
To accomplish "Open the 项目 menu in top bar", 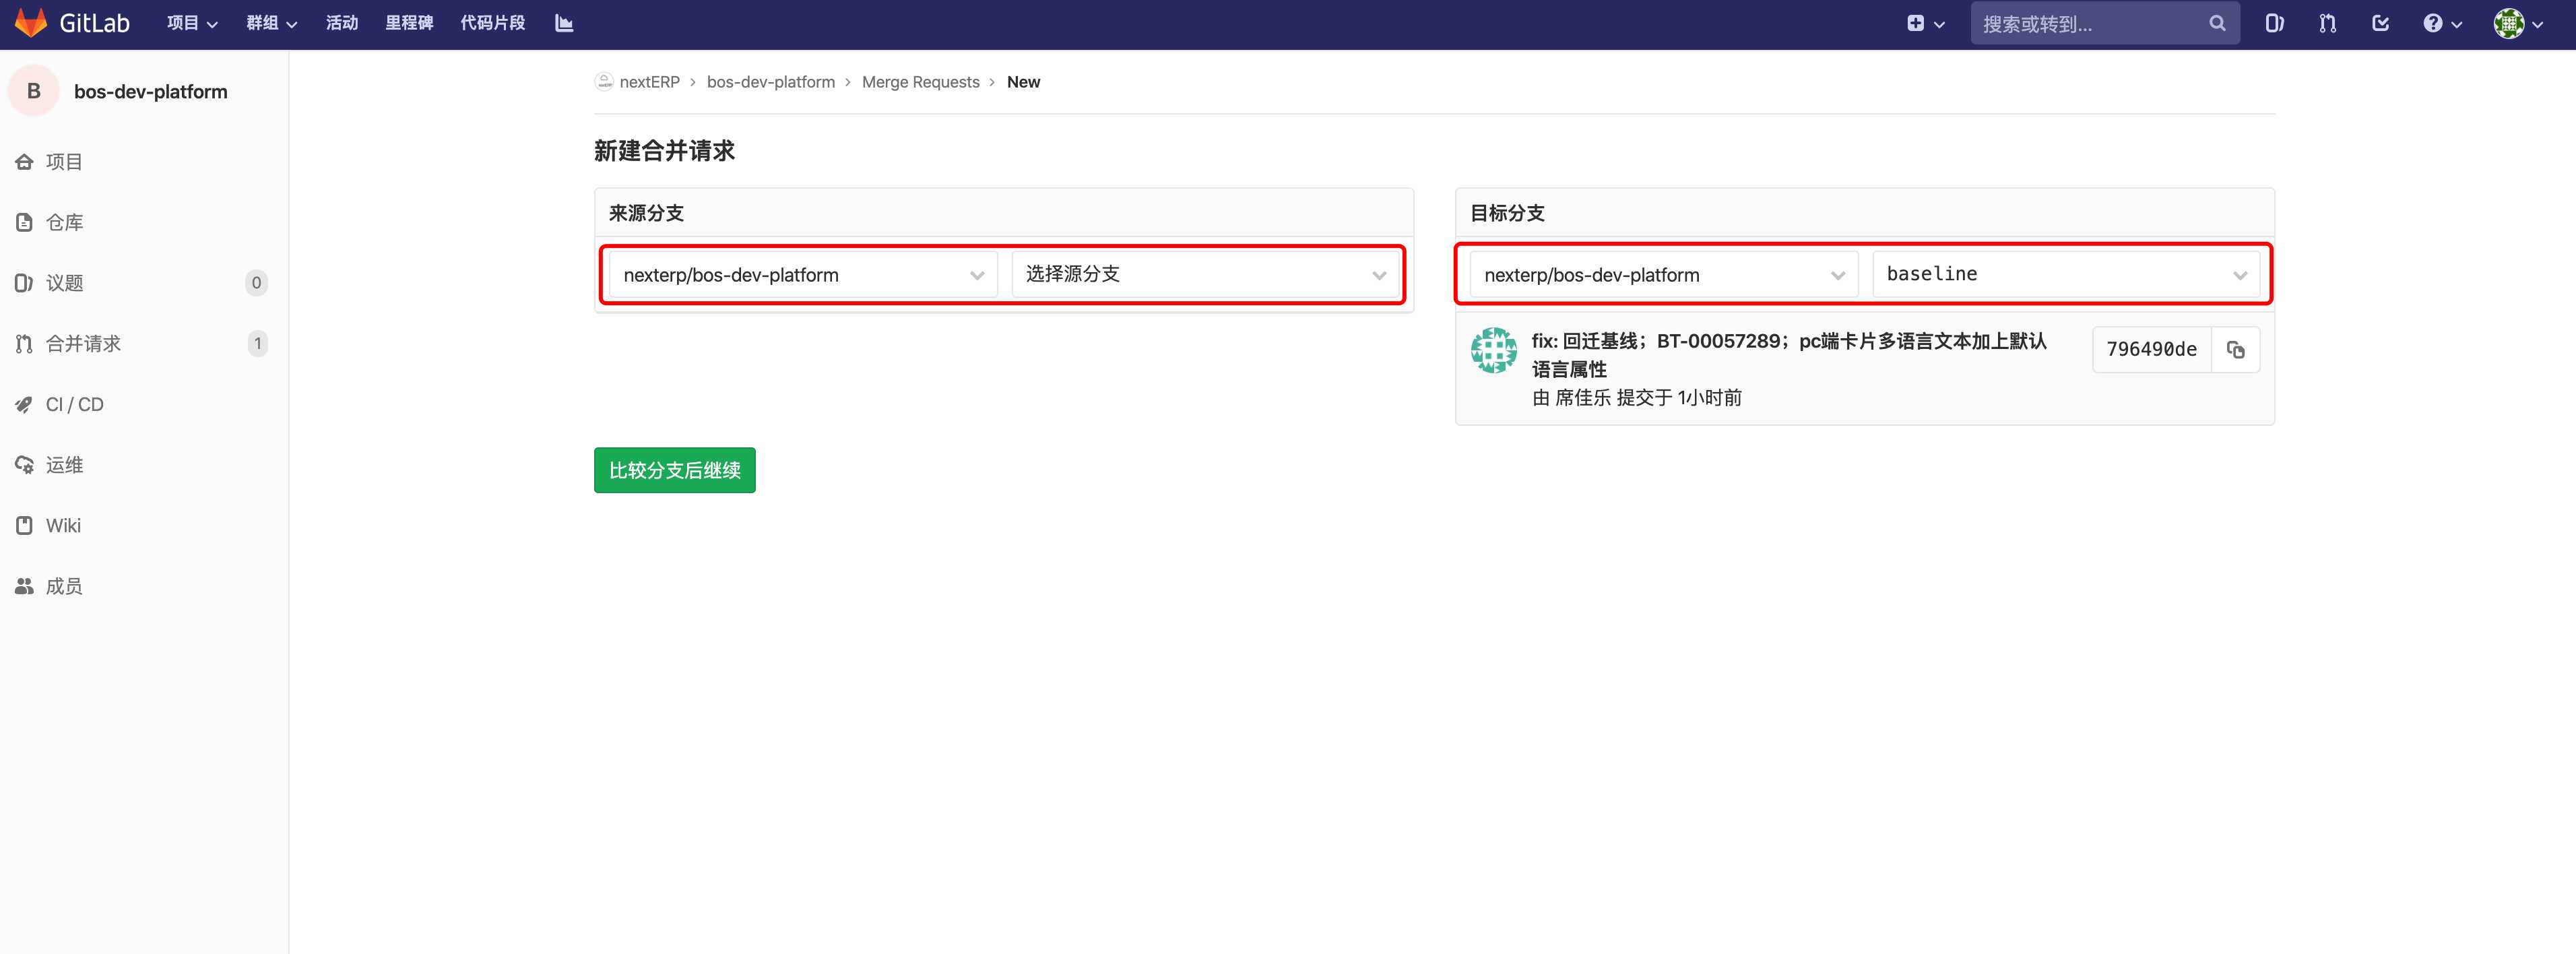I will coord(192,23).
